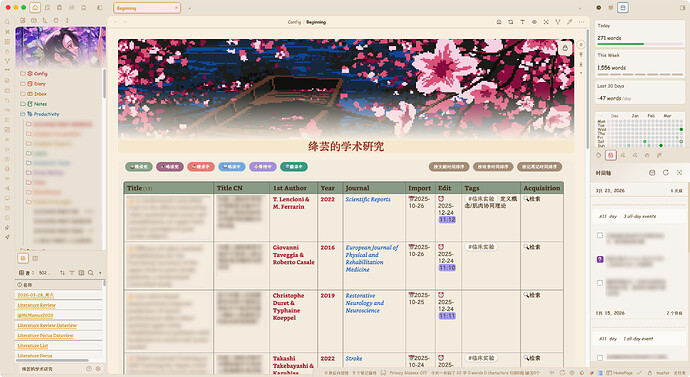The height and width of the screenshot is (377, 690).
Task: Select the highlighted first tab in bottom-left panel
Action: [x=23, y=258]
